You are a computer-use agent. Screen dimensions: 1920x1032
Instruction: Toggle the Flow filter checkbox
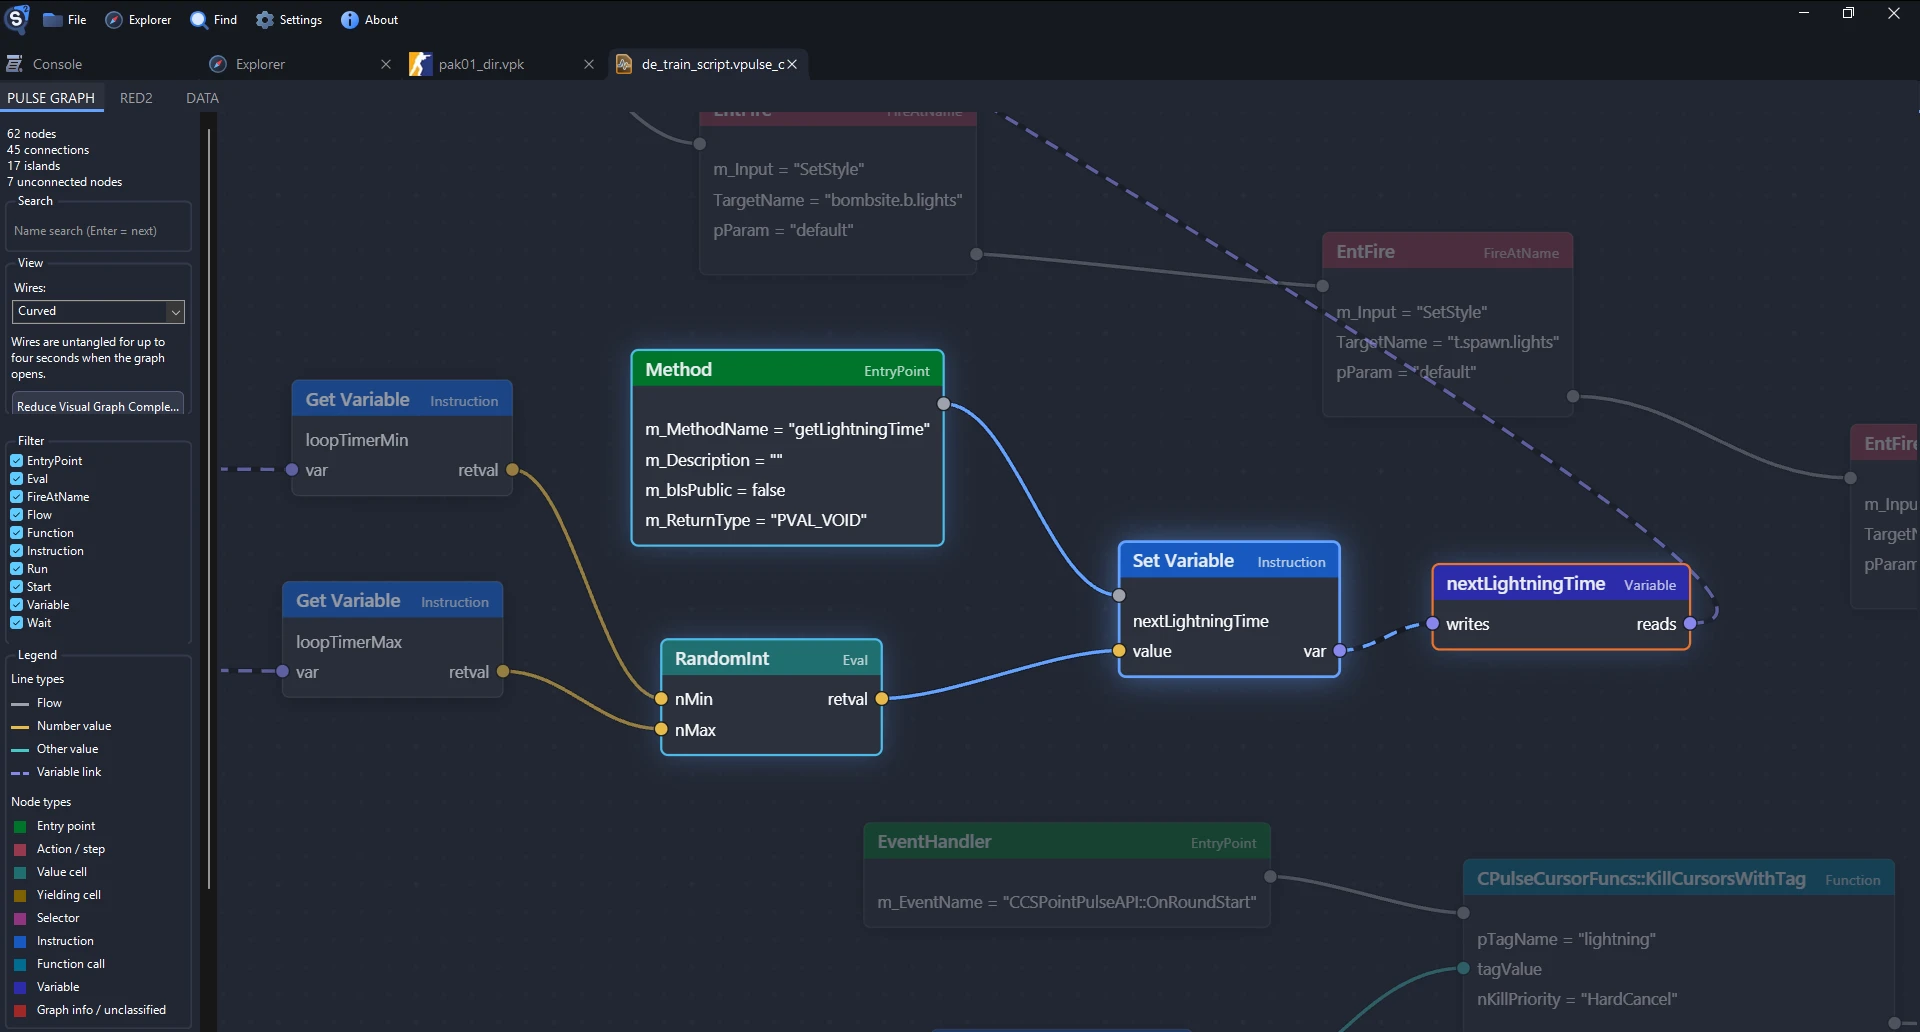(17, 515)
